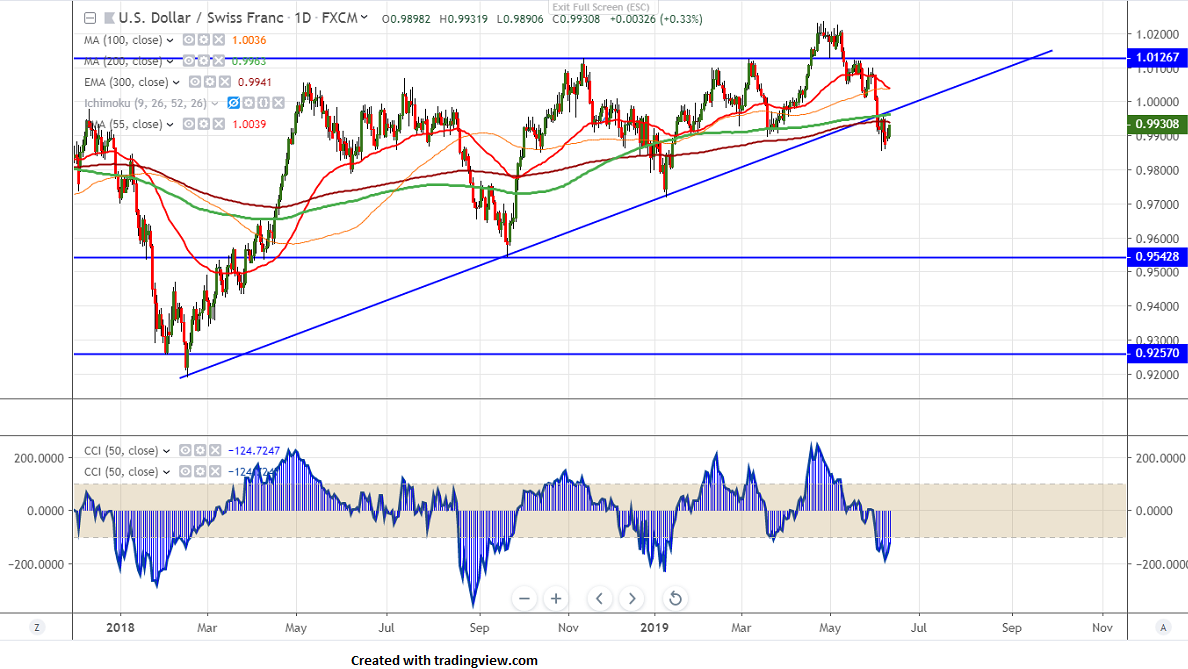Reset the chart view
The width and height of the screenshot is (1188, 669).
pos(675,599)
